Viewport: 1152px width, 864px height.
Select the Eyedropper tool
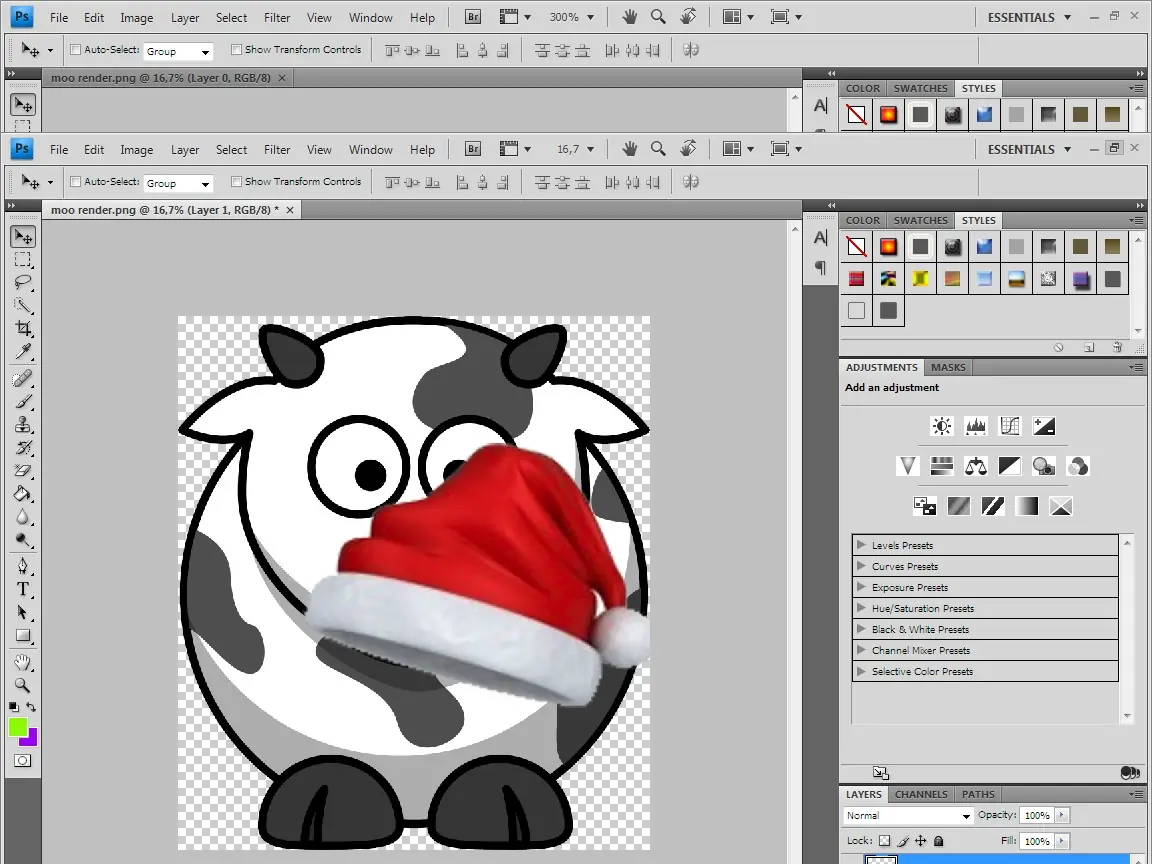[x=23, y=351]
